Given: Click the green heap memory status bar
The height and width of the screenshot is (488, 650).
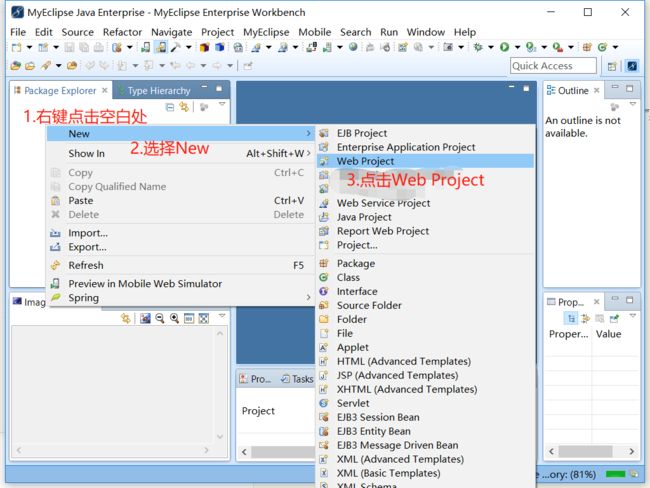Looking at the screenshot, I should pyautogui.click(x=615, y=474).
